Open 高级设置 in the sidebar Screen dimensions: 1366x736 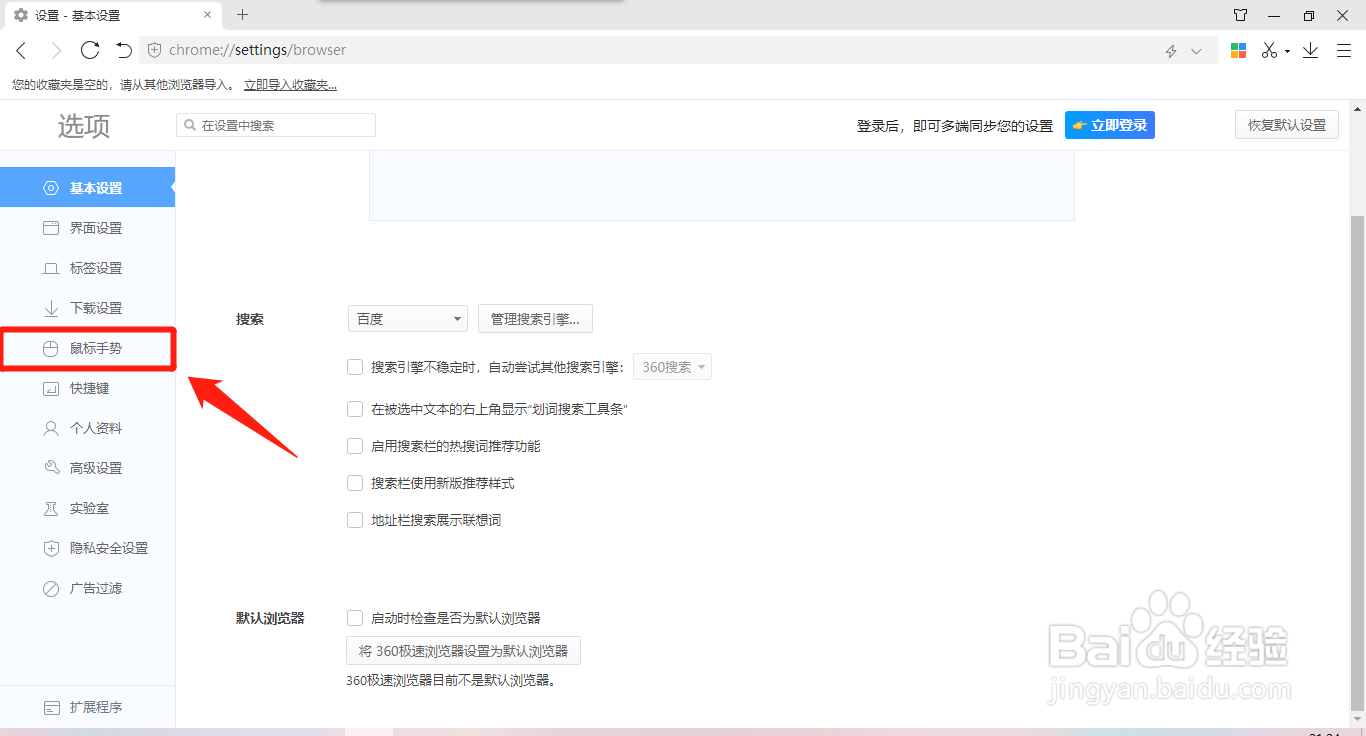(87, 468)
